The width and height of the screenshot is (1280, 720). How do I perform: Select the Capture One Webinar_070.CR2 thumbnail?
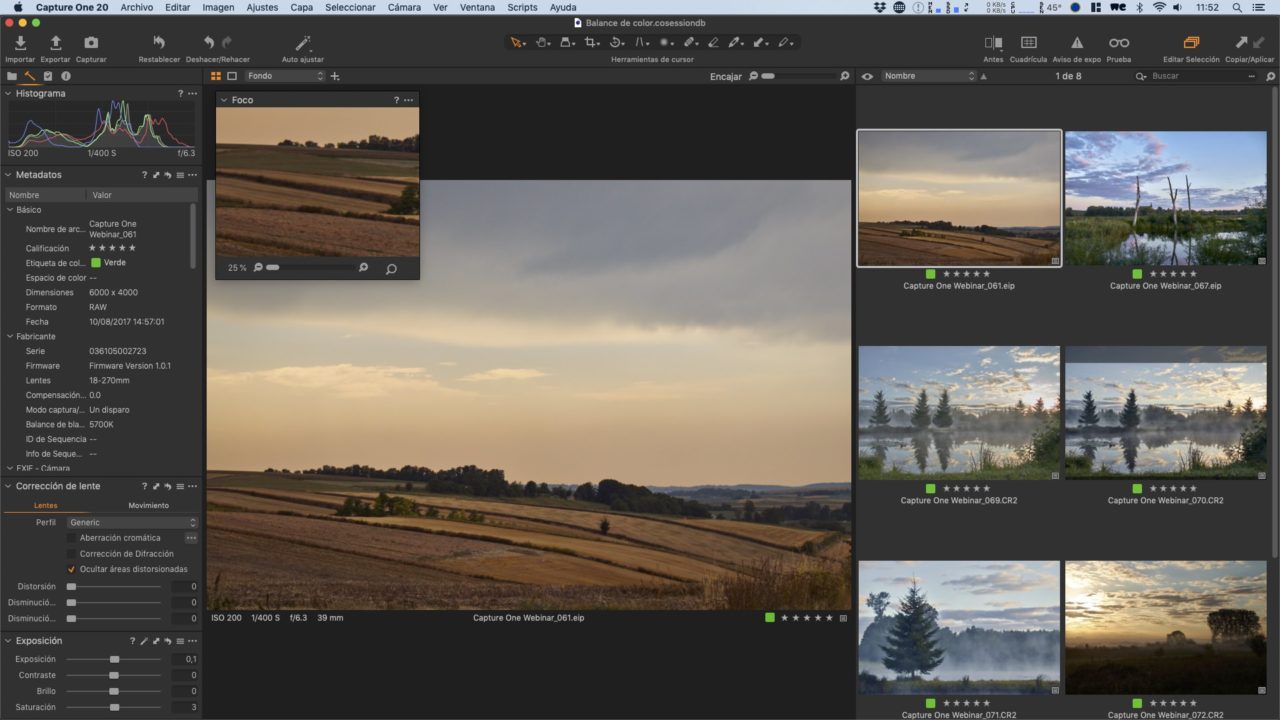click(1165, 412)
